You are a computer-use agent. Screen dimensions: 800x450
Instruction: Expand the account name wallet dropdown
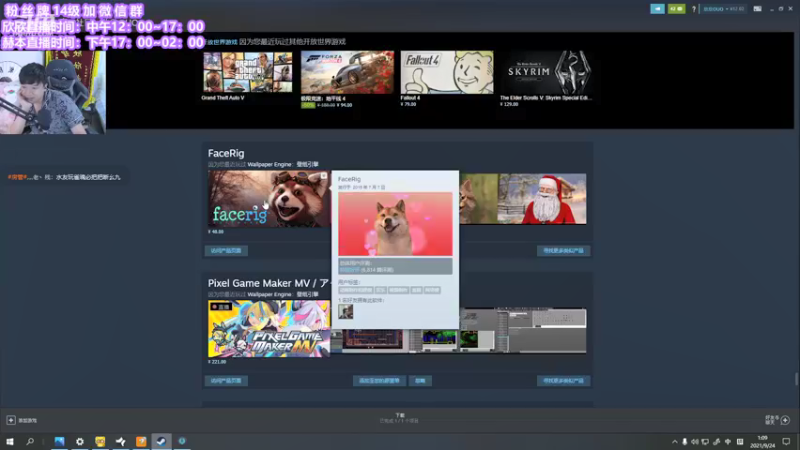723,9
